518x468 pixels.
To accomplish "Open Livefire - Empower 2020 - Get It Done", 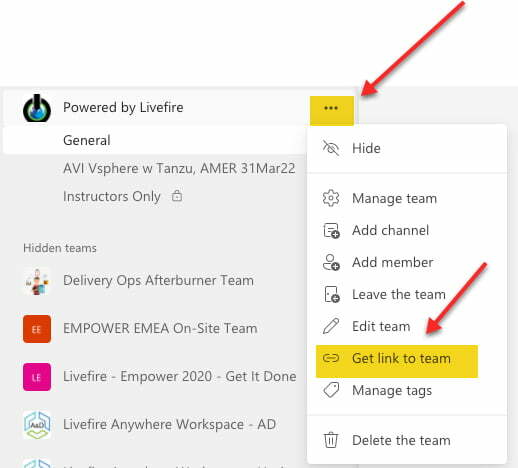I will tap(180, 376).
